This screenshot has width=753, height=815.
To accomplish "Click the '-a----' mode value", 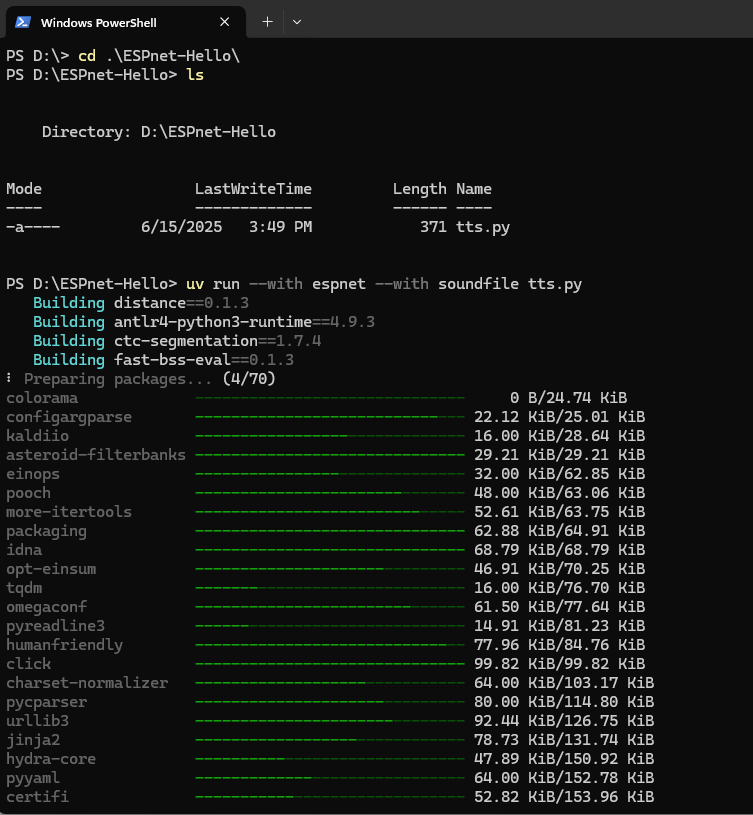I will [33, 227].
